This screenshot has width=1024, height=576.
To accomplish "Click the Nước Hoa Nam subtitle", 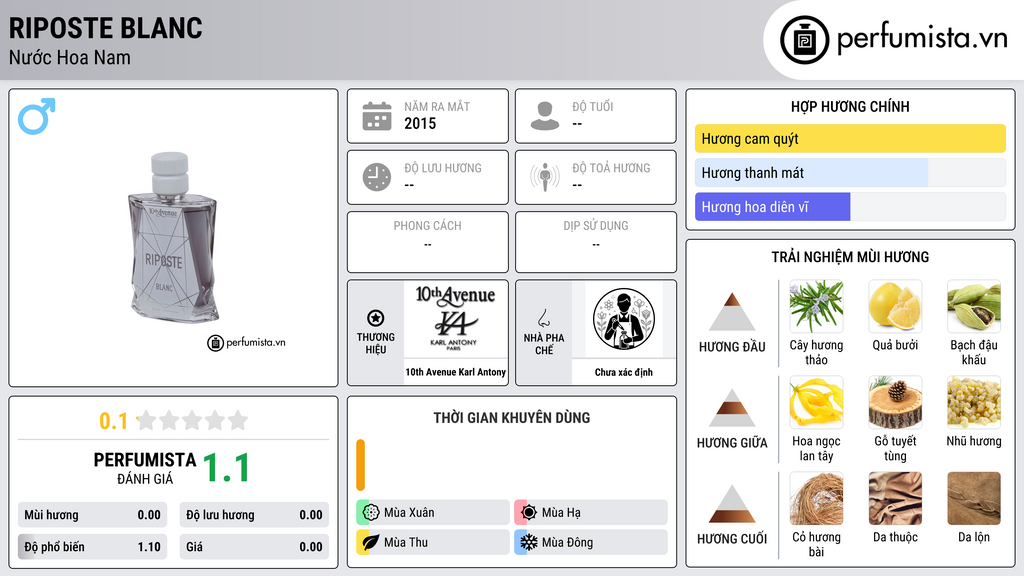I will pyautogui.click(x=70, y=57).
